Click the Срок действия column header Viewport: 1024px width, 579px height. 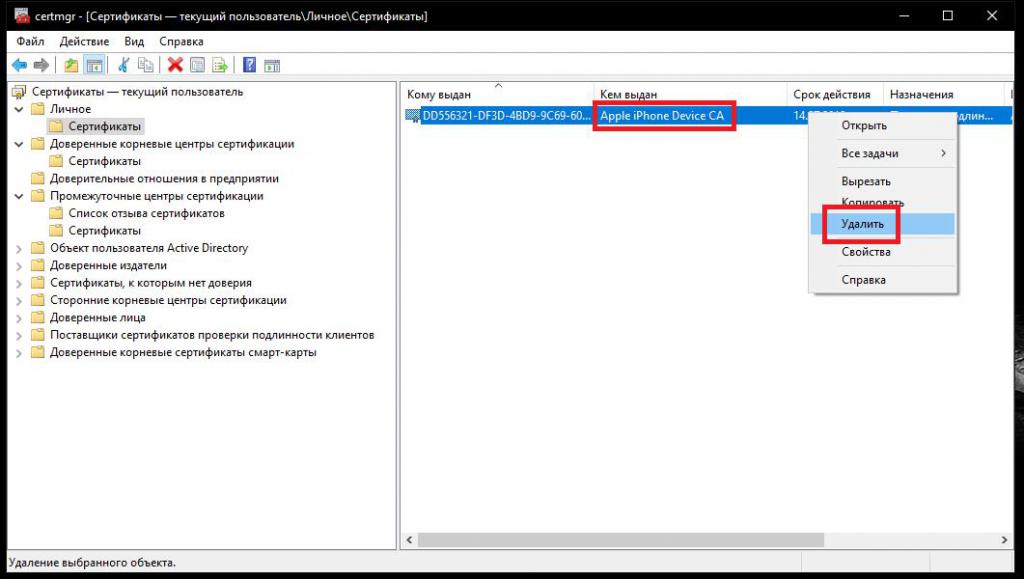pos(831,95)
